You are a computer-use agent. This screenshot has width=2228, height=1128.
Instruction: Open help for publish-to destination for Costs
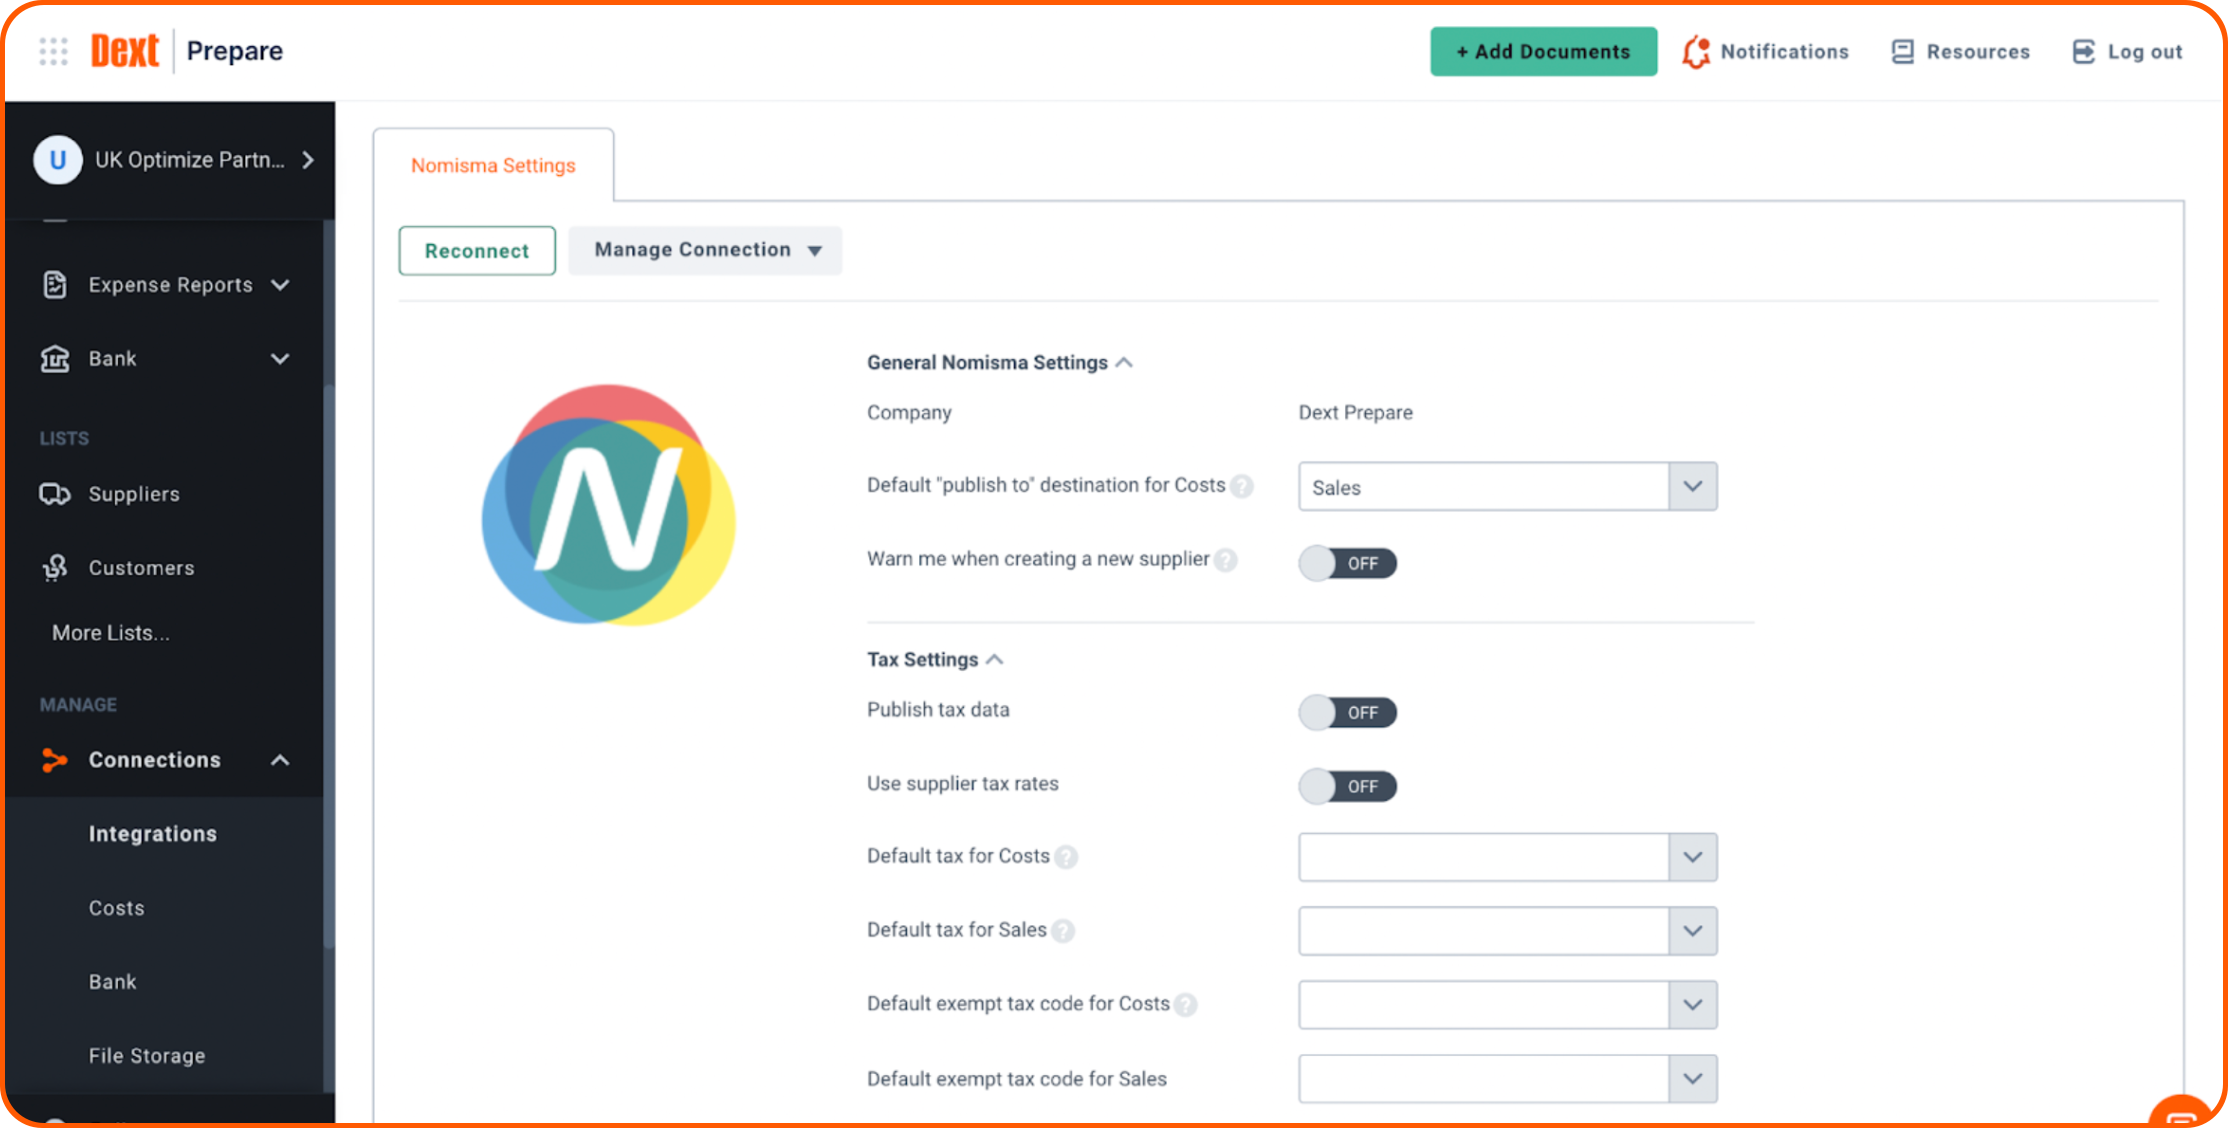1242,486
